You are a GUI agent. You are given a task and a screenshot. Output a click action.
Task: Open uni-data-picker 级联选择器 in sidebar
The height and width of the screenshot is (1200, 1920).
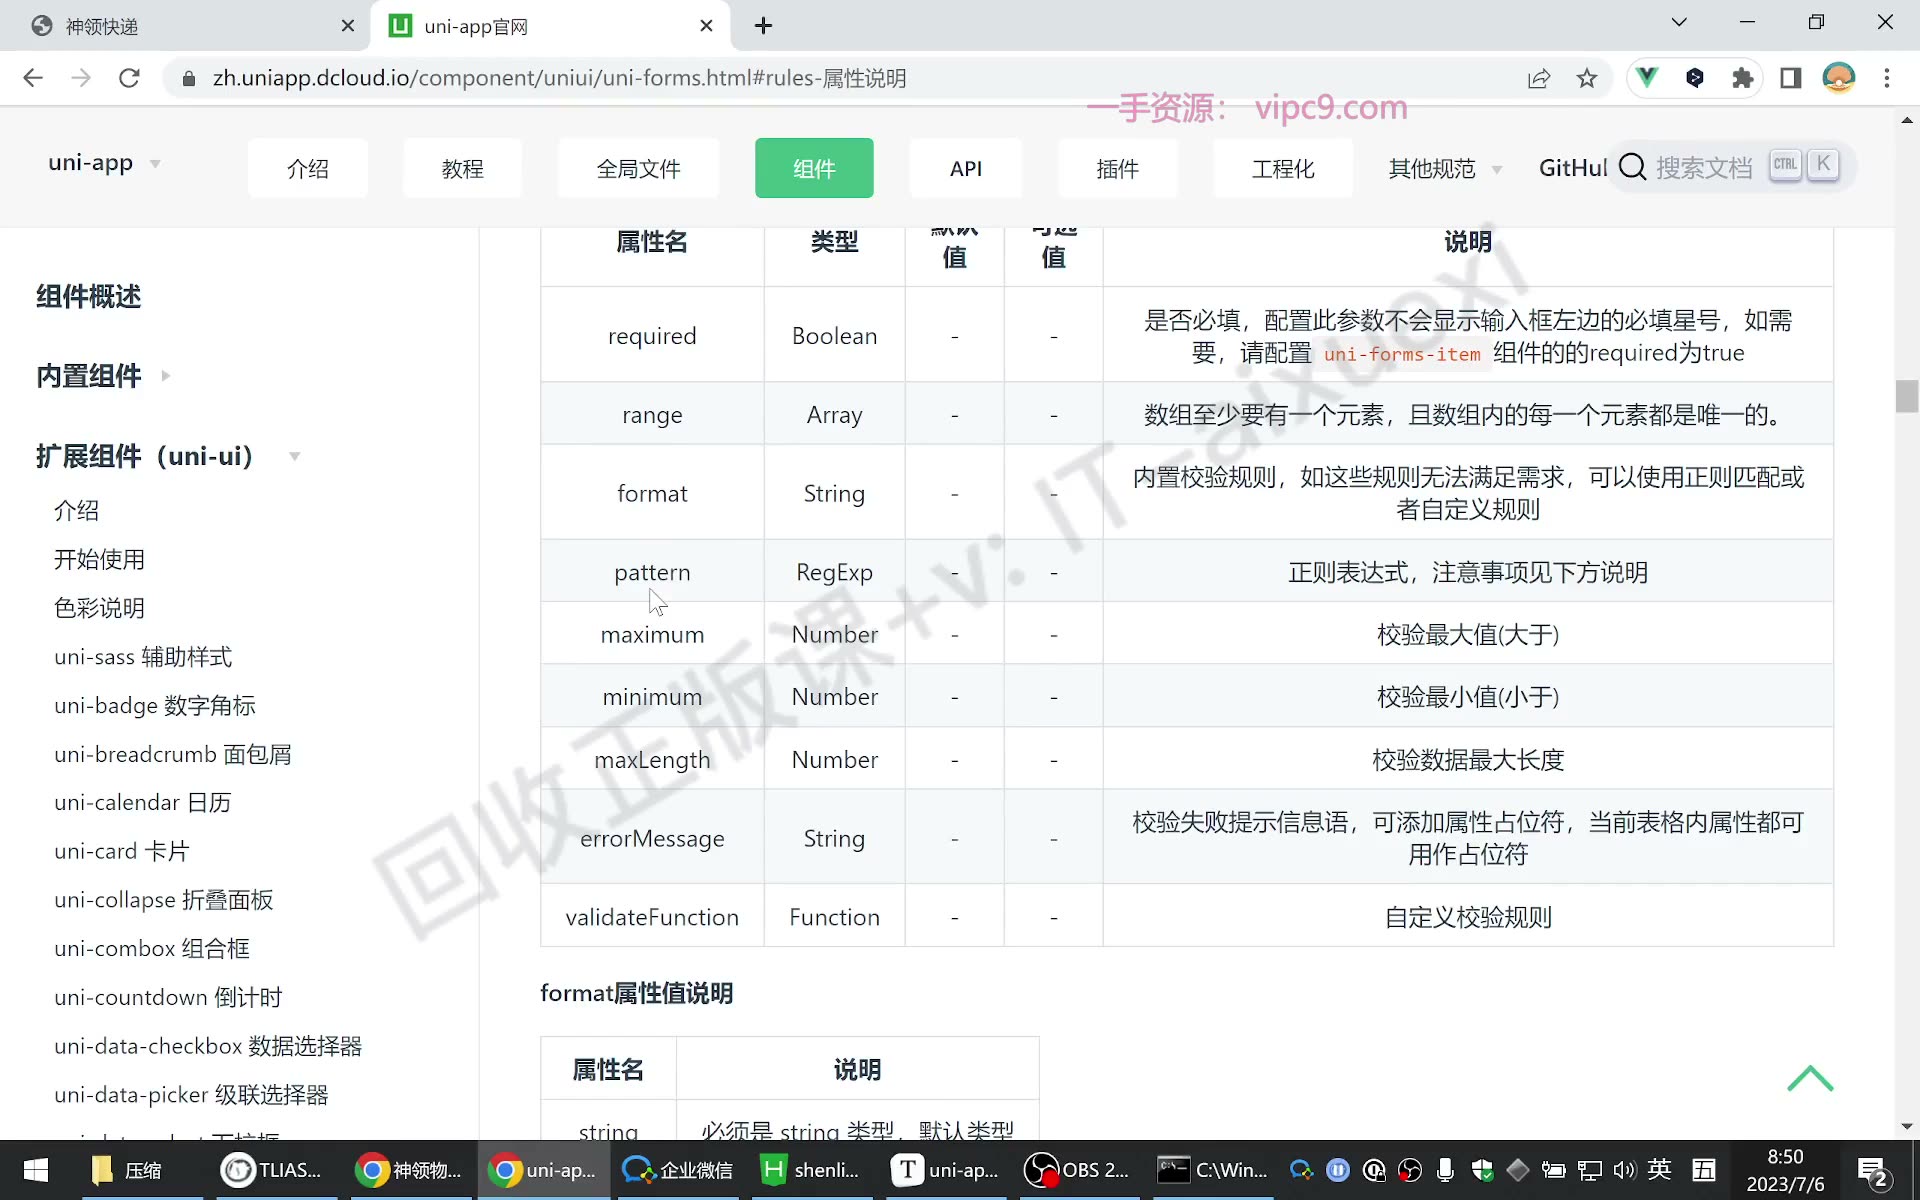(x=191, y=1095)
